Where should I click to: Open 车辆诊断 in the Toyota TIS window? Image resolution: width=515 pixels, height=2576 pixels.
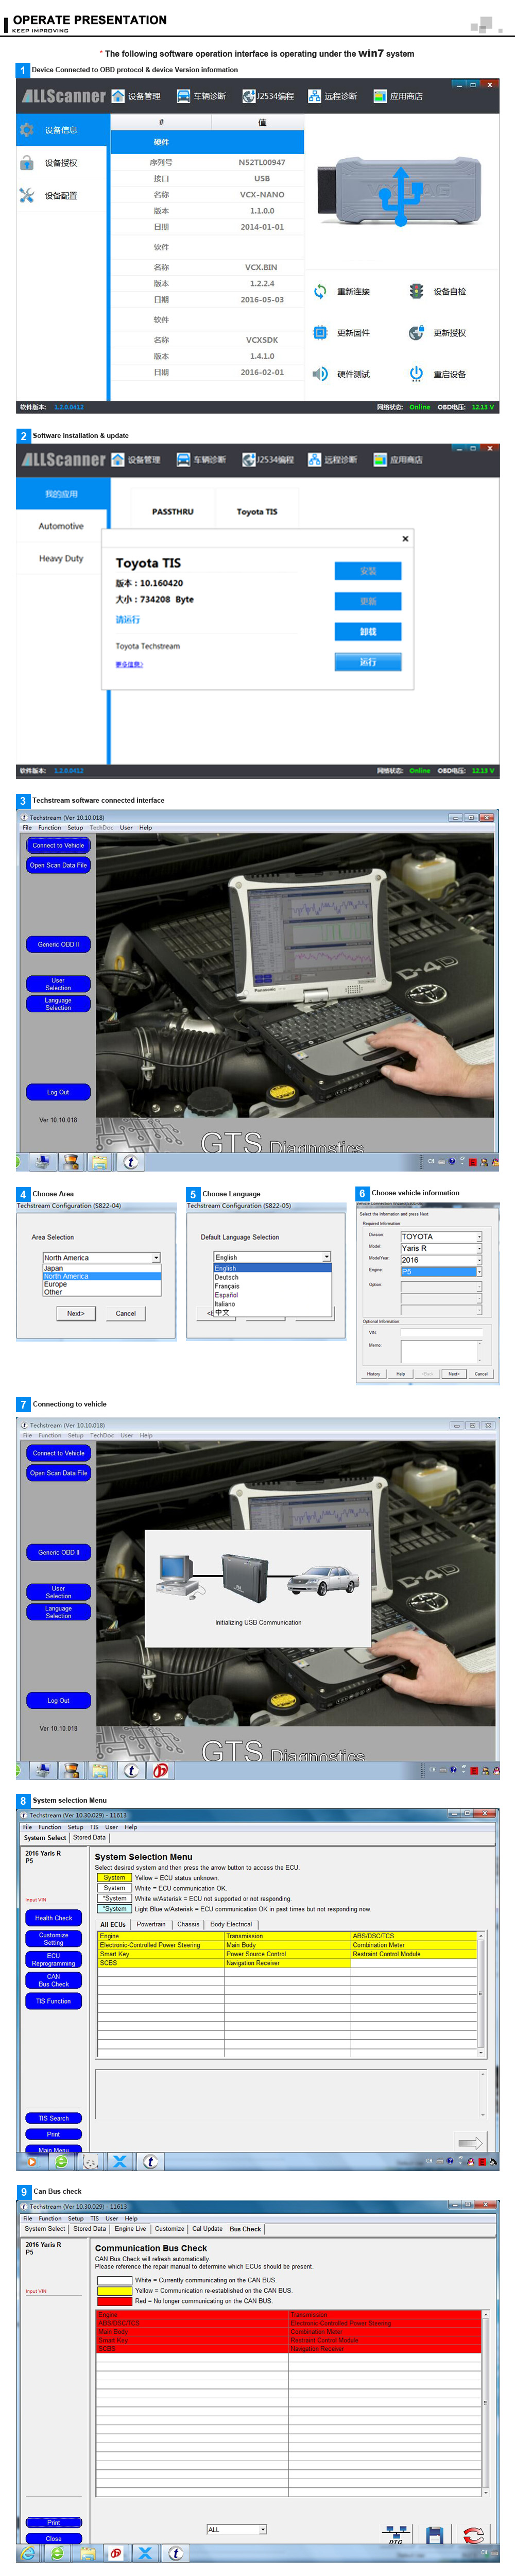tap(201, 460)
